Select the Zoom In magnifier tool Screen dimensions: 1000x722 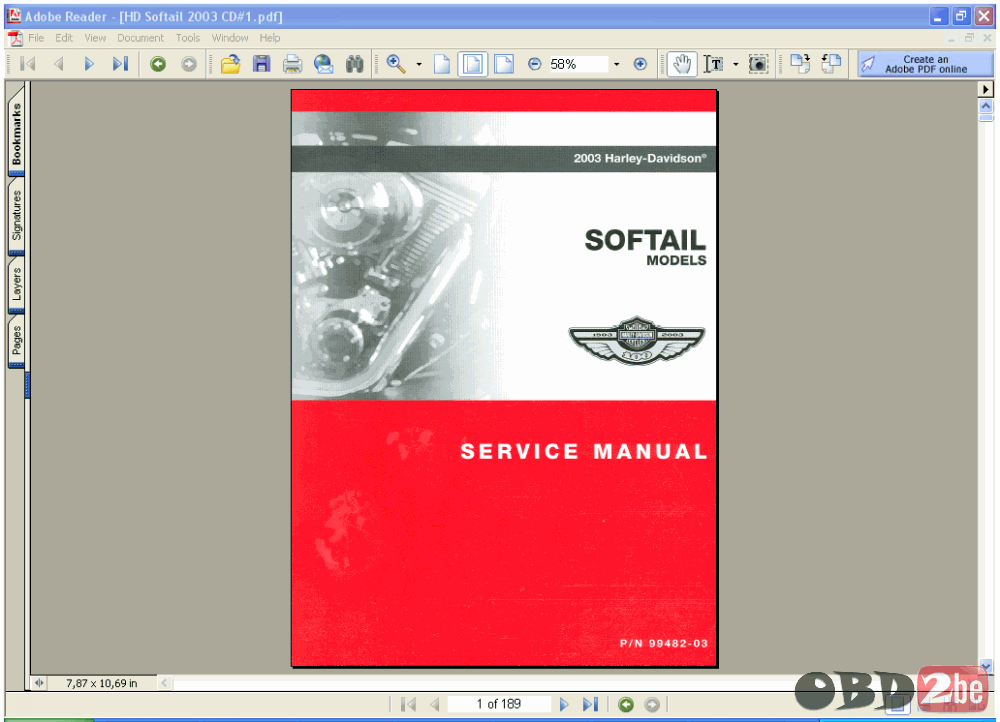tap(396, 64)
